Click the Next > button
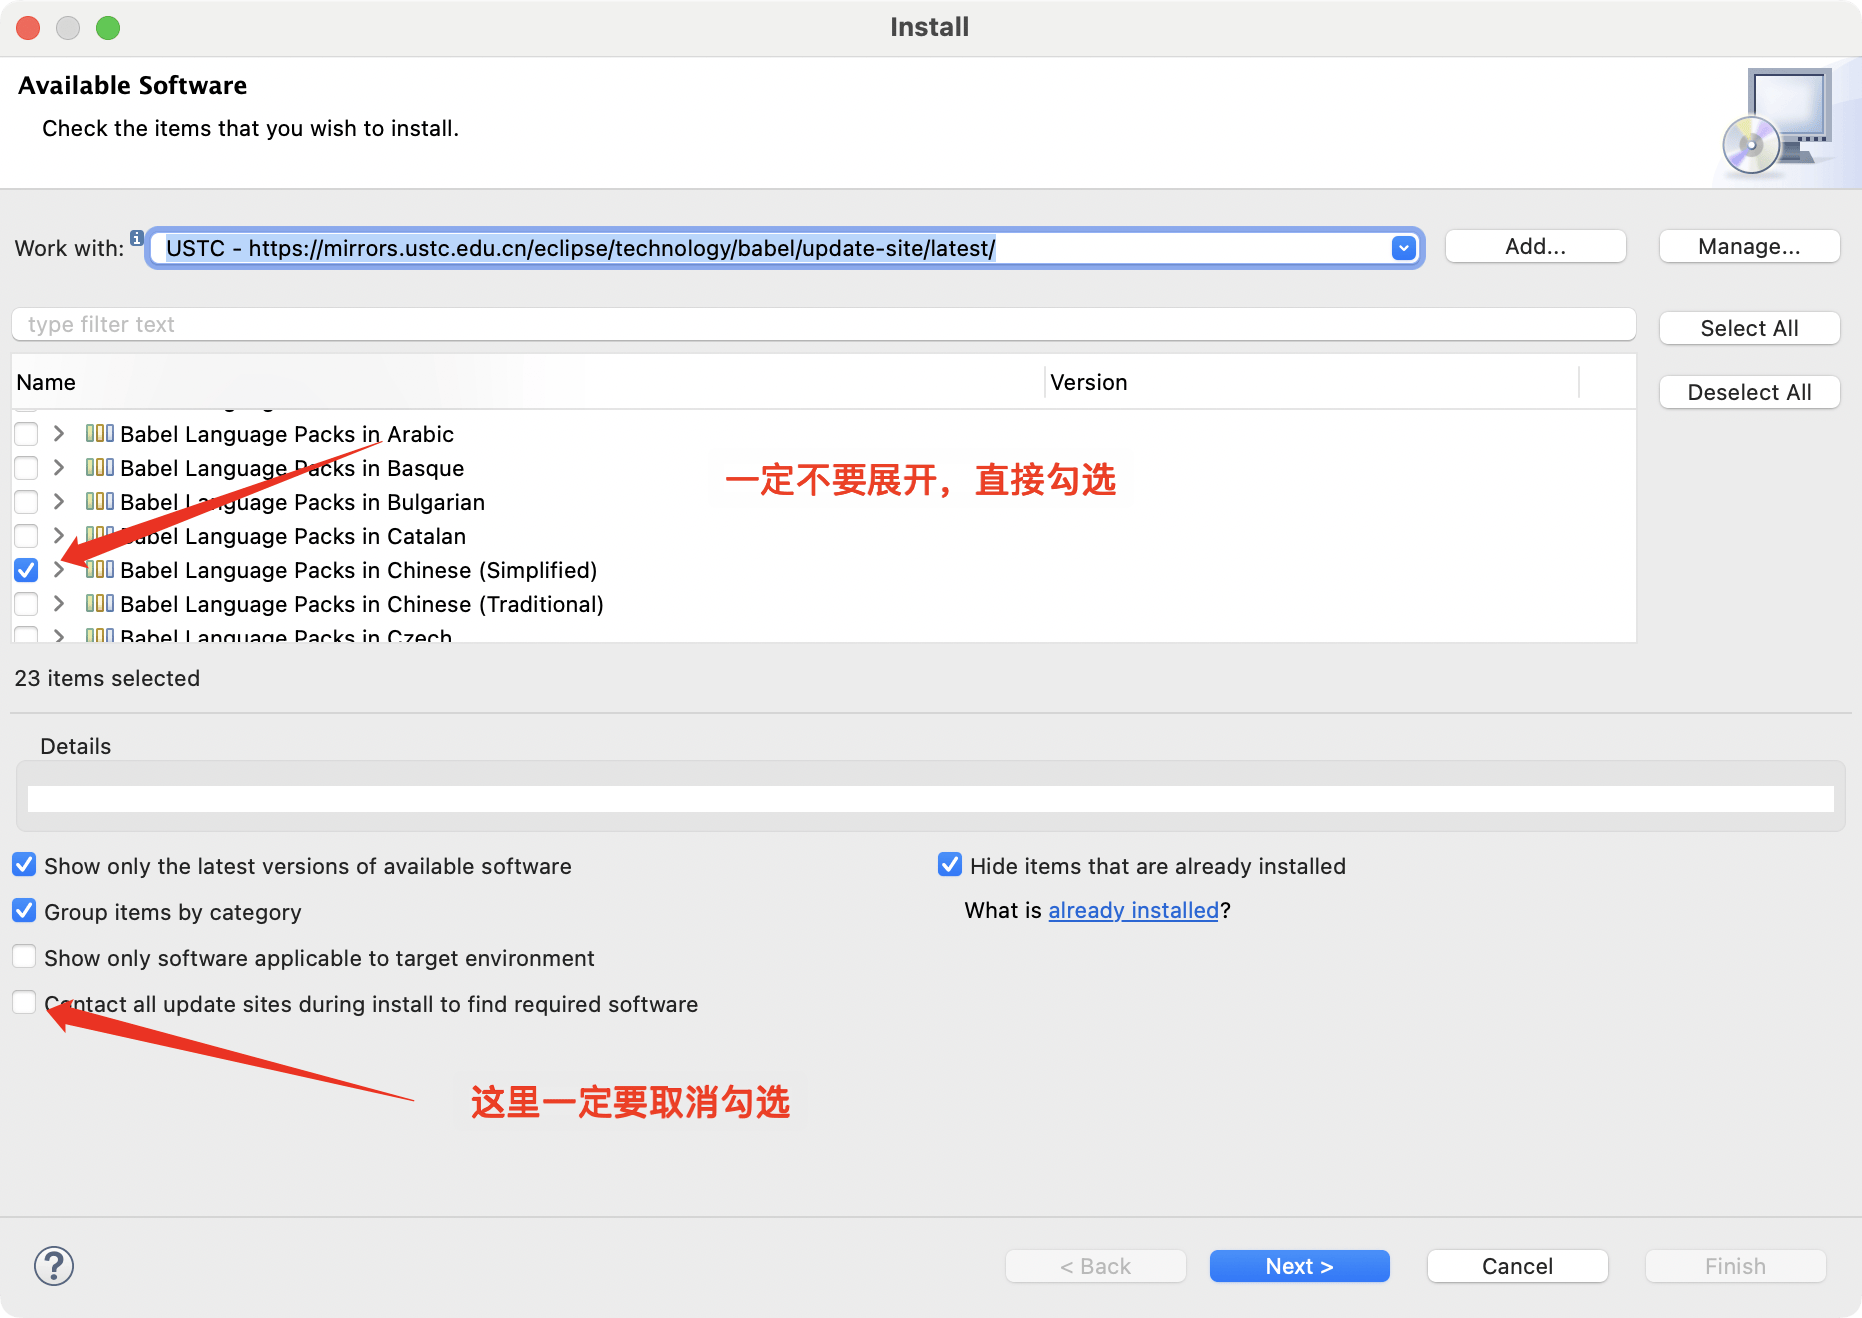The width and height of the screenshot is (1862, 1318). (x=1299, y=1266)
